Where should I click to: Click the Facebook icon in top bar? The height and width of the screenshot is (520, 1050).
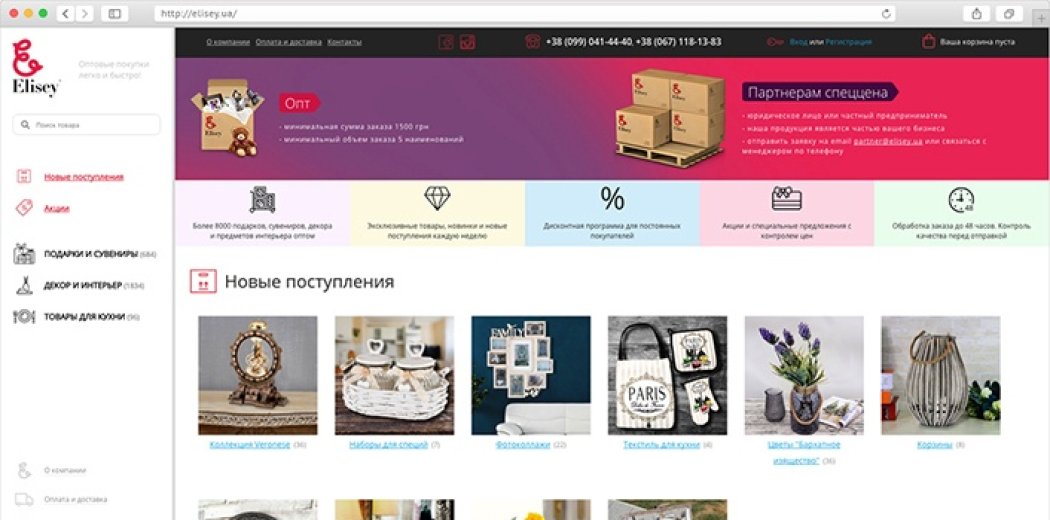tap(446, 41)
